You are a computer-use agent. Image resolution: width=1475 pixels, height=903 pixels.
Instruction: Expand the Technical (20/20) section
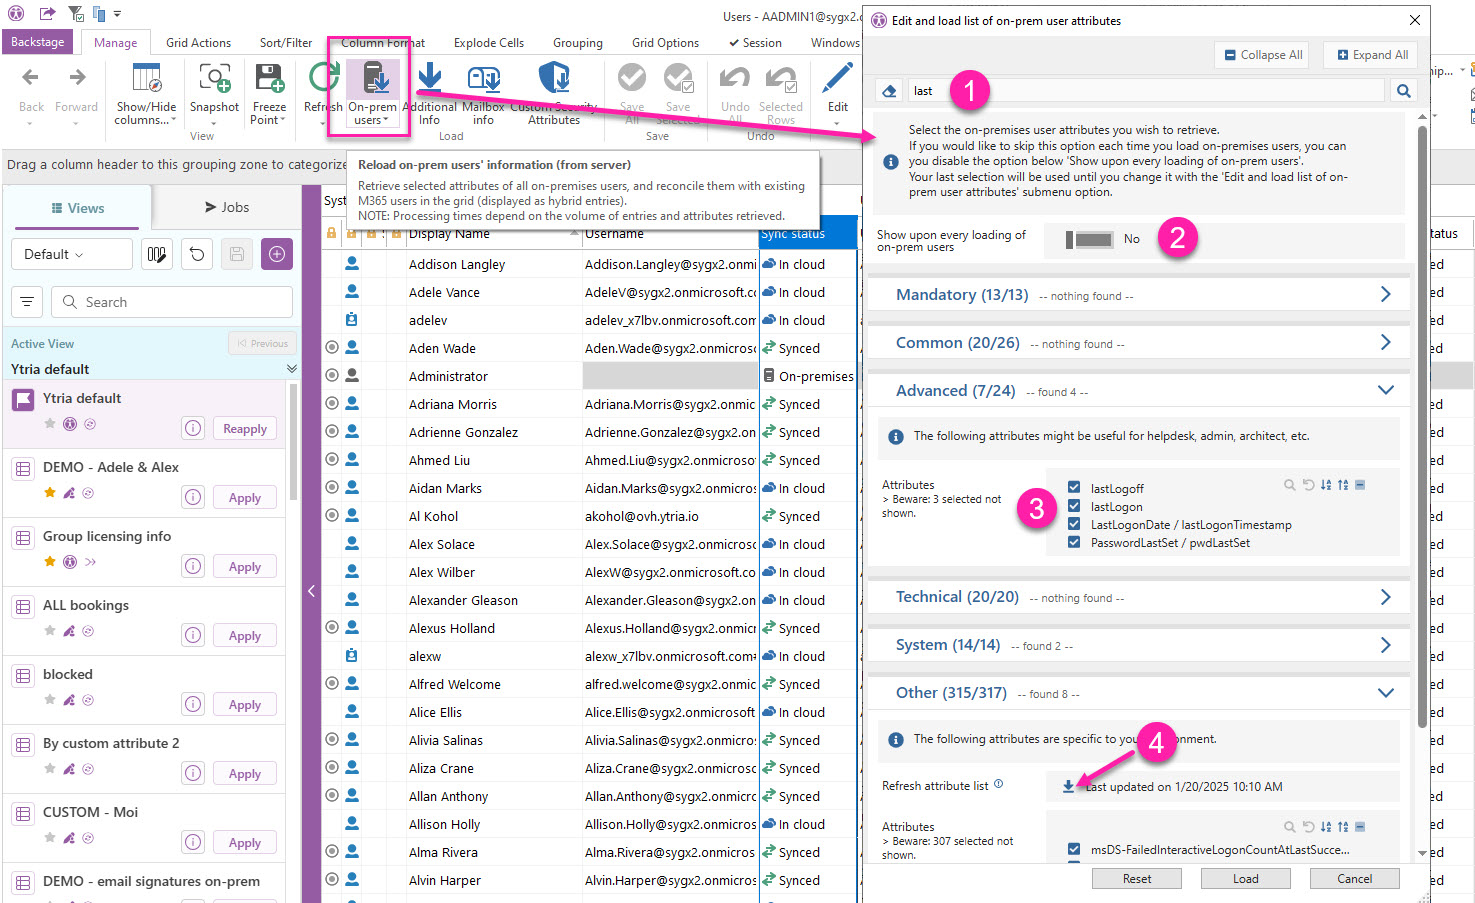[1385, 597]
